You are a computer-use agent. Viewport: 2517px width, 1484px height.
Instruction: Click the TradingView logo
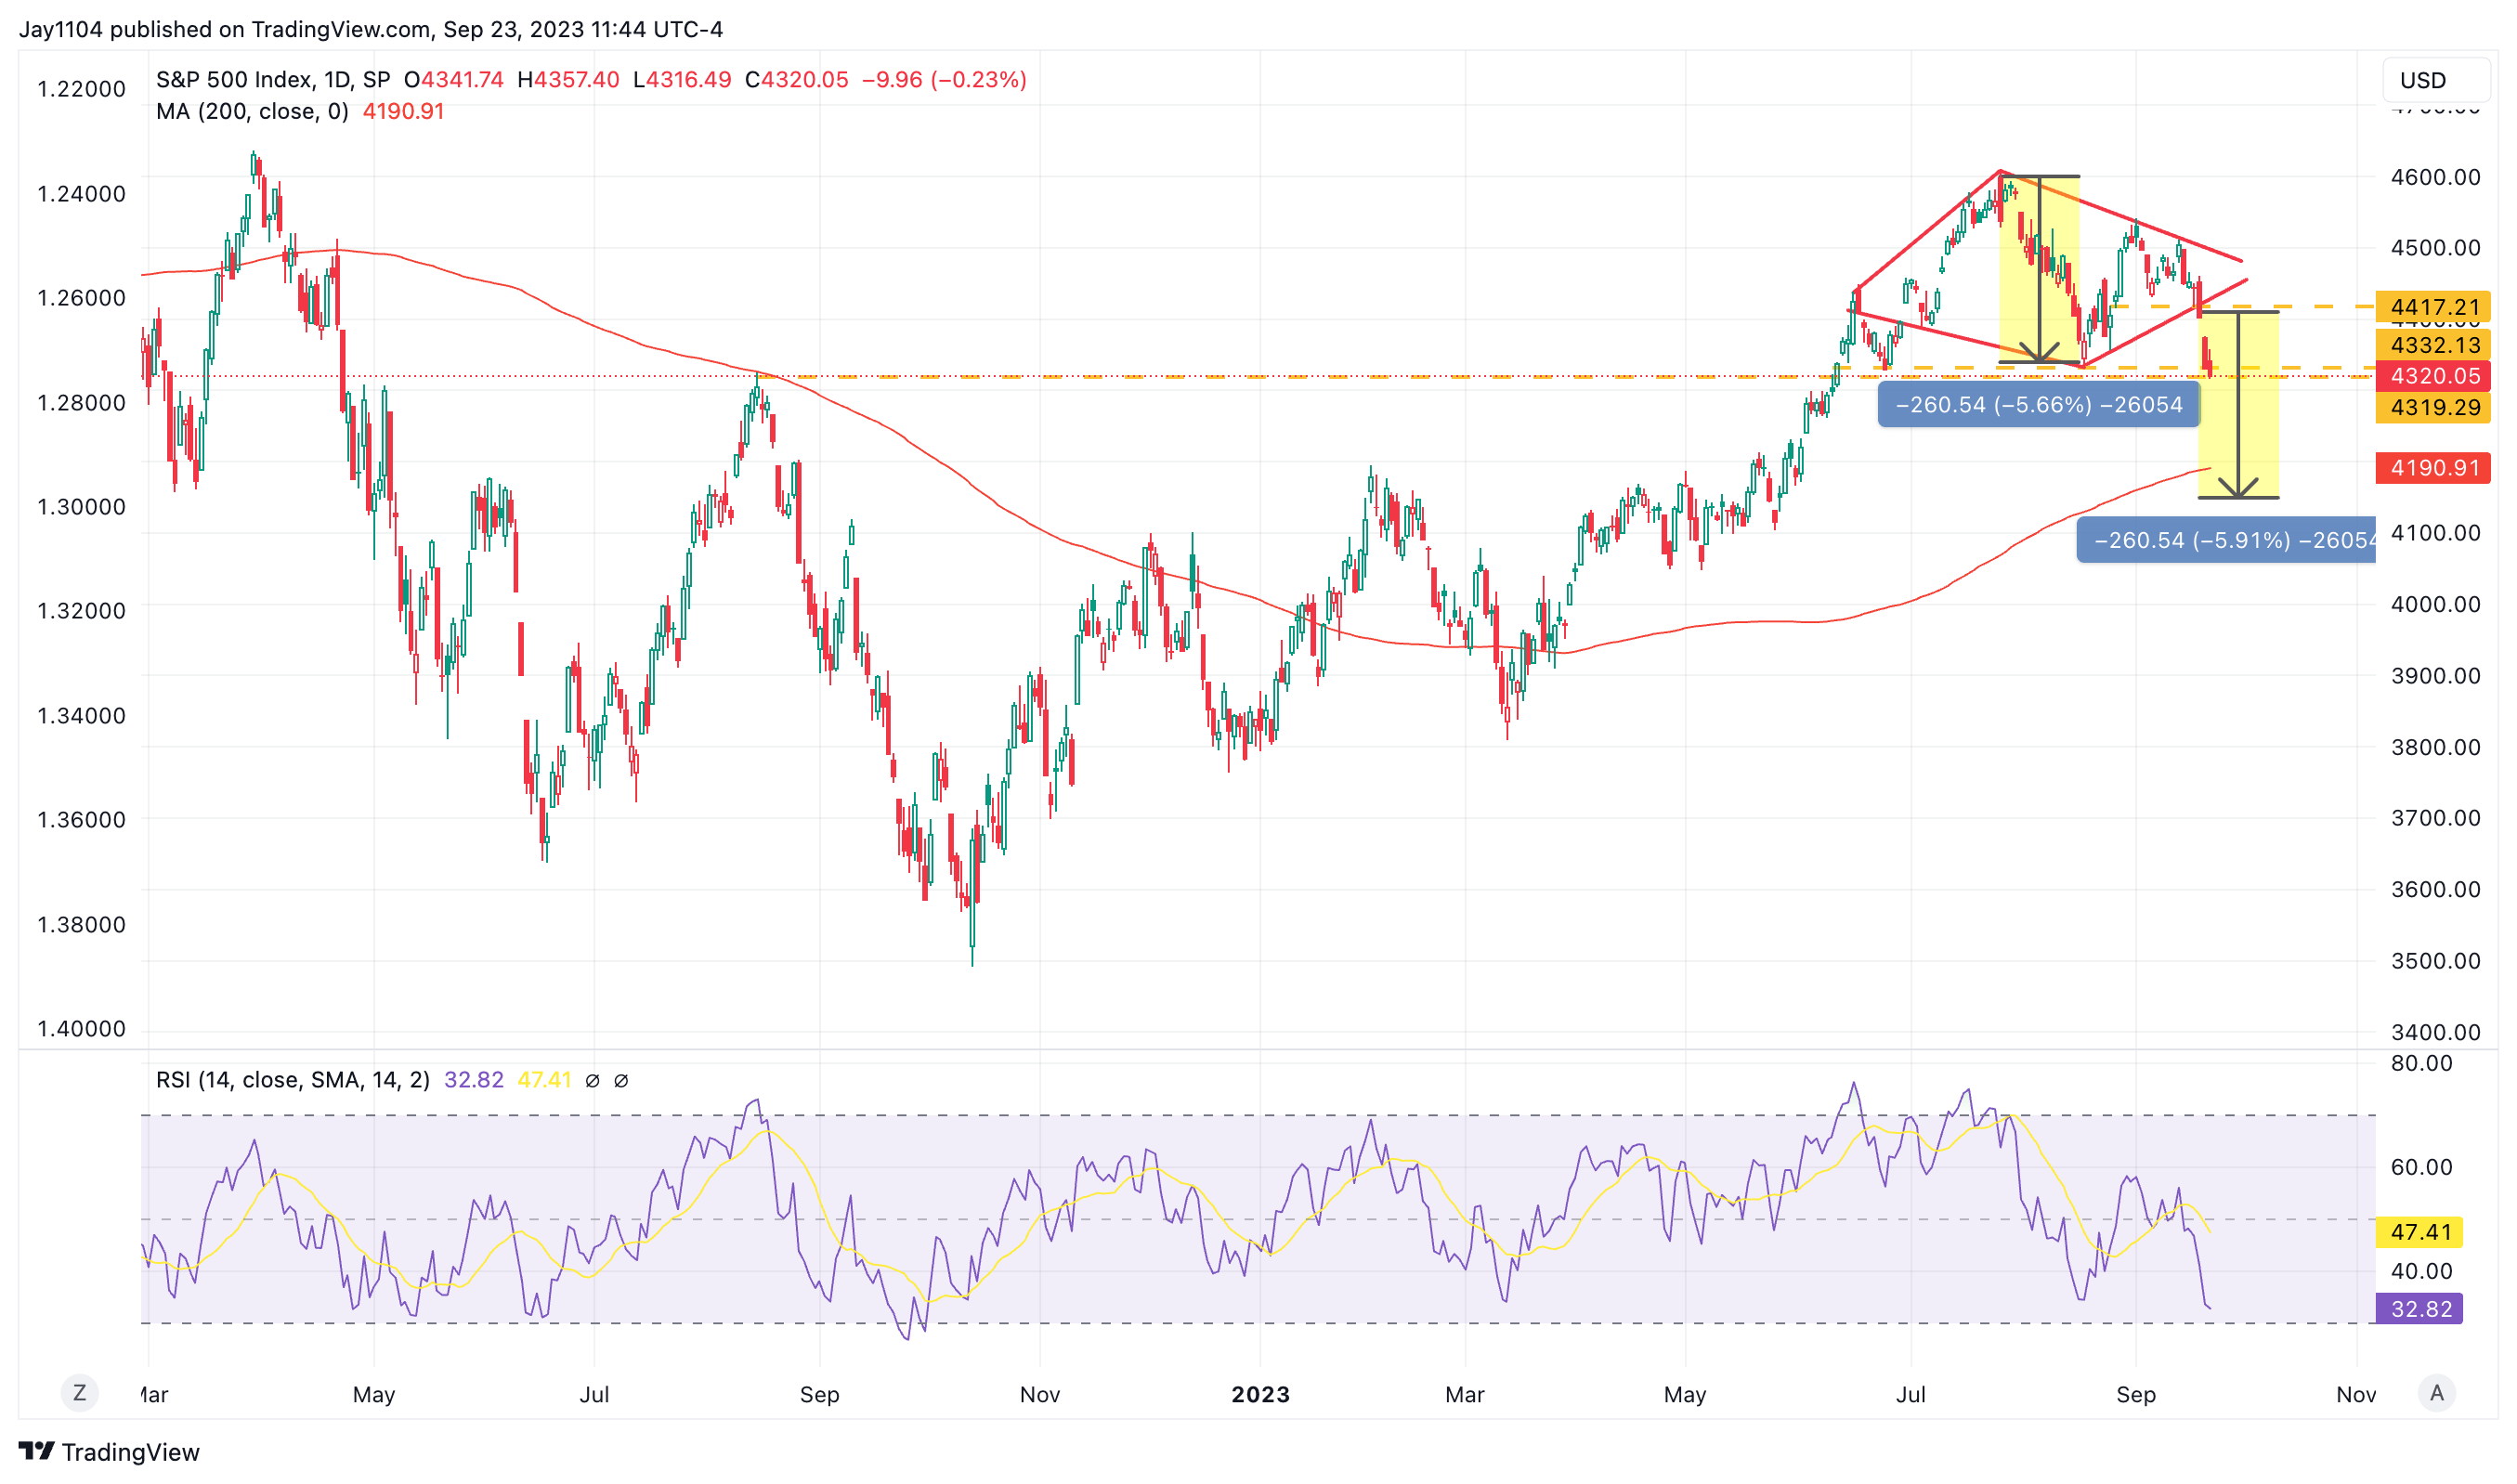coord(109,1451)
